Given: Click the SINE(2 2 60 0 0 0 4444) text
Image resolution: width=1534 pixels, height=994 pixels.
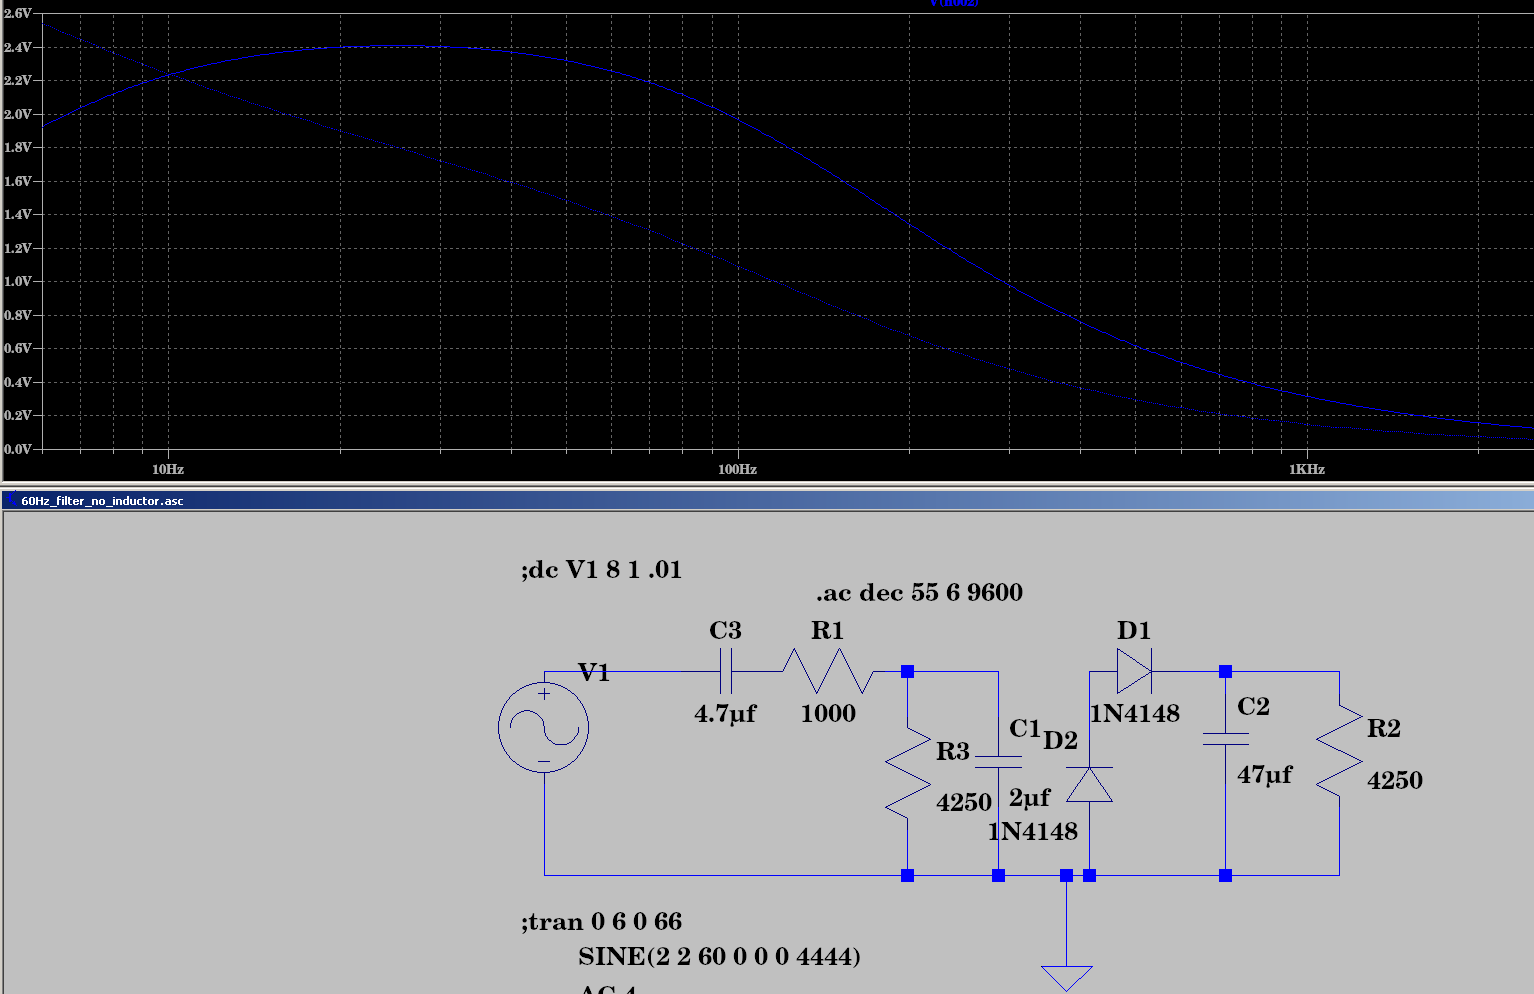Looking at the screenshot, I should point(719,957).
